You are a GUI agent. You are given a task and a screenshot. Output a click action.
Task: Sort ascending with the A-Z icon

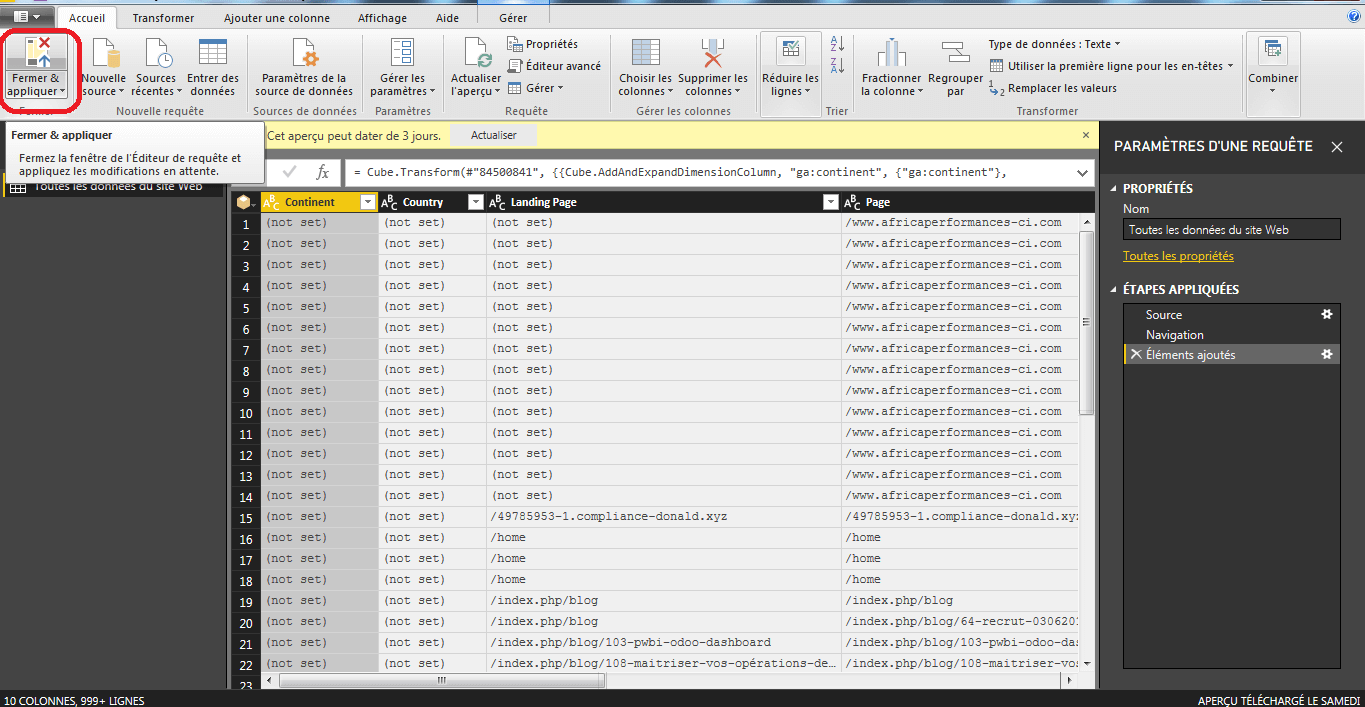(838, 44)
